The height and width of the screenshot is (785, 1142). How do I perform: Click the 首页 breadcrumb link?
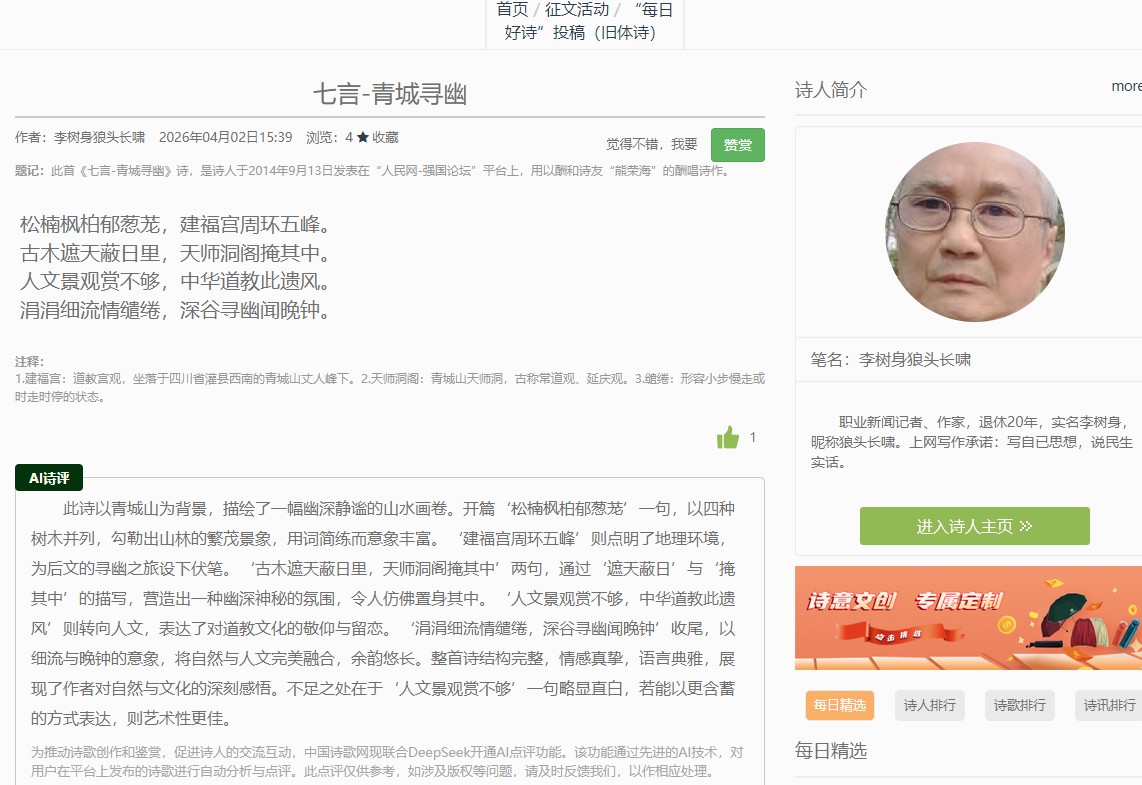[x=512, y=9]
